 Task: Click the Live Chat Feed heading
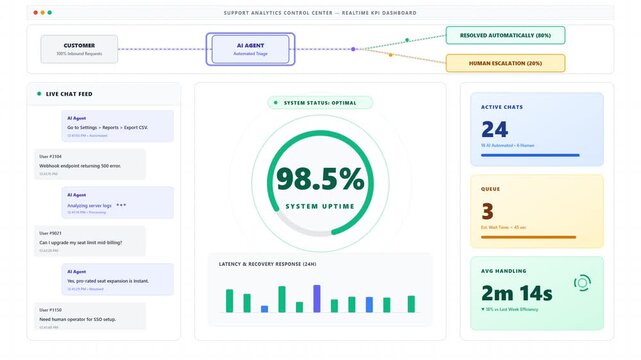pos(69,94)
